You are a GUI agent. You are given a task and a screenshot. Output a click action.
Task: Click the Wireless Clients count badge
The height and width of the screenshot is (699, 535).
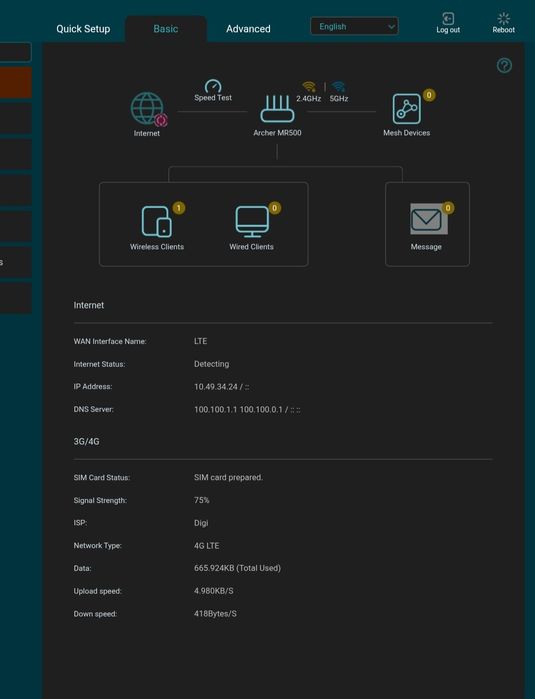[x=179, y=208]
